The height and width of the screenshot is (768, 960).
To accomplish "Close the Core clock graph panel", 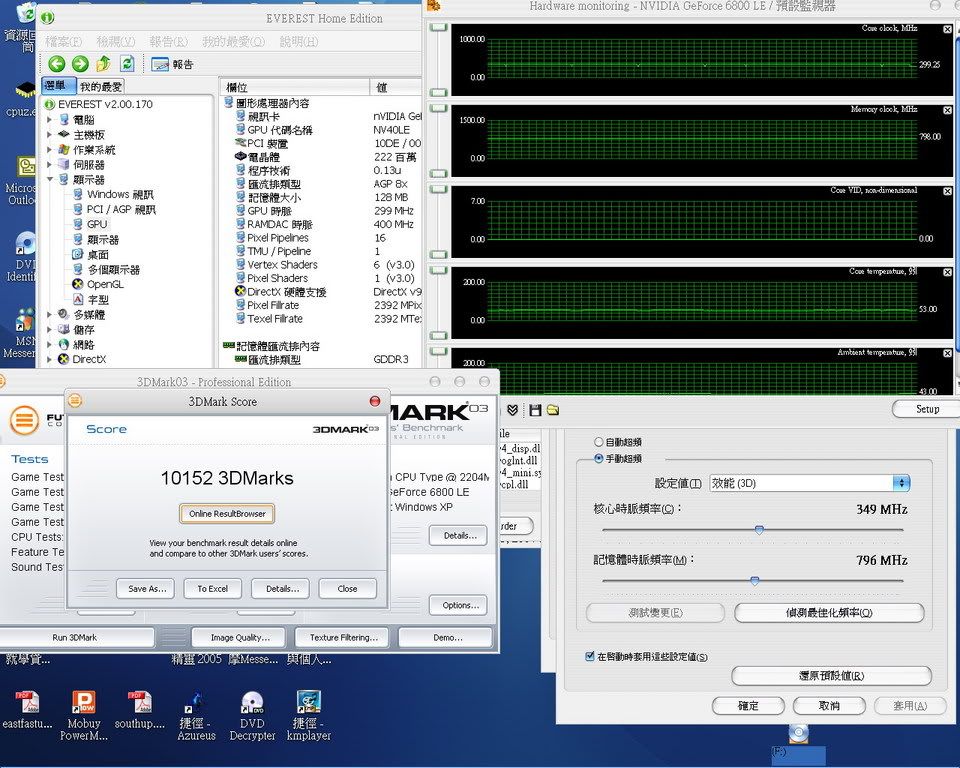I will pyautogui.click(x=948, y=29).
